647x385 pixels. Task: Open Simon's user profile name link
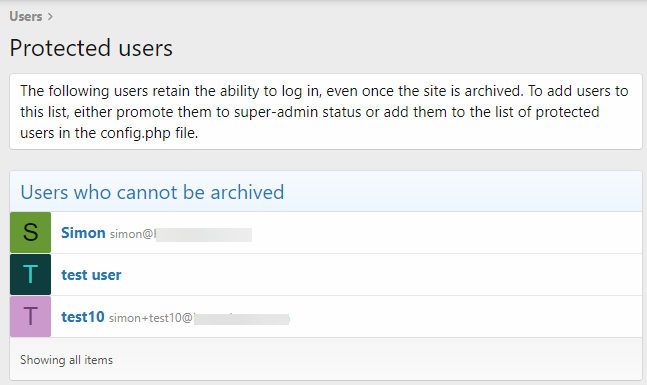tap(83, 233)
